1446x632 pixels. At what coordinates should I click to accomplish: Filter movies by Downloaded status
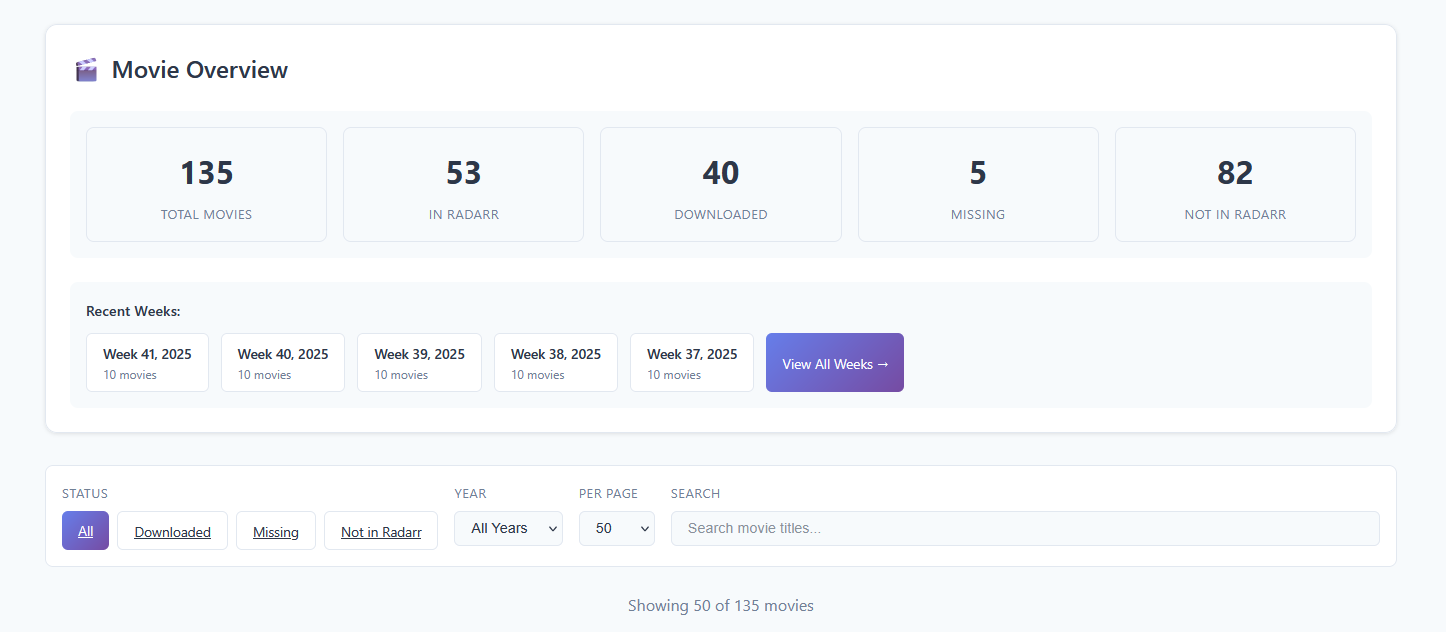[172, 531]
